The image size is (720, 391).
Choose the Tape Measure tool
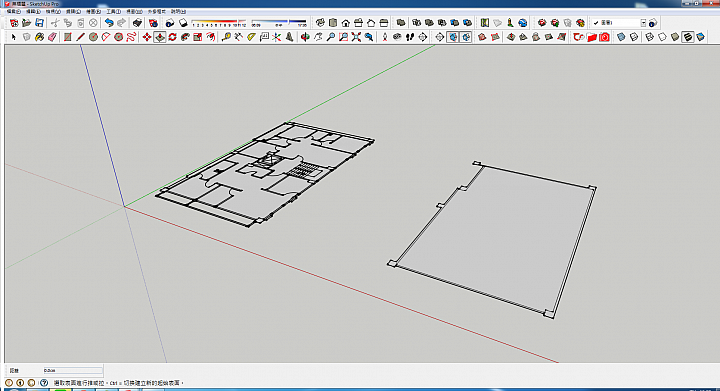click(x=226, y=37)
